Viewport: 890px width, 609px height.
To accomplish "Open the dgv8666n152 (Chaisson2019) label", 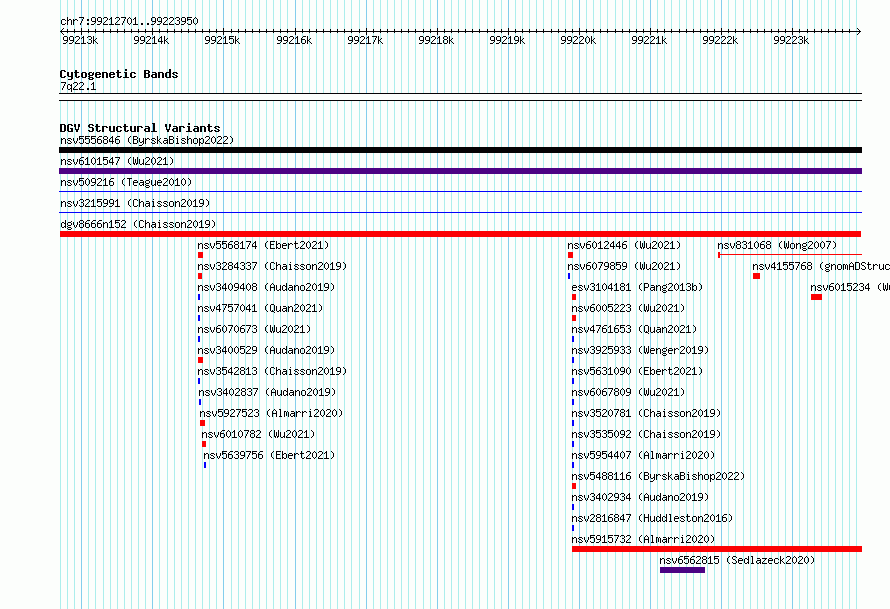I will pos(138,224).
